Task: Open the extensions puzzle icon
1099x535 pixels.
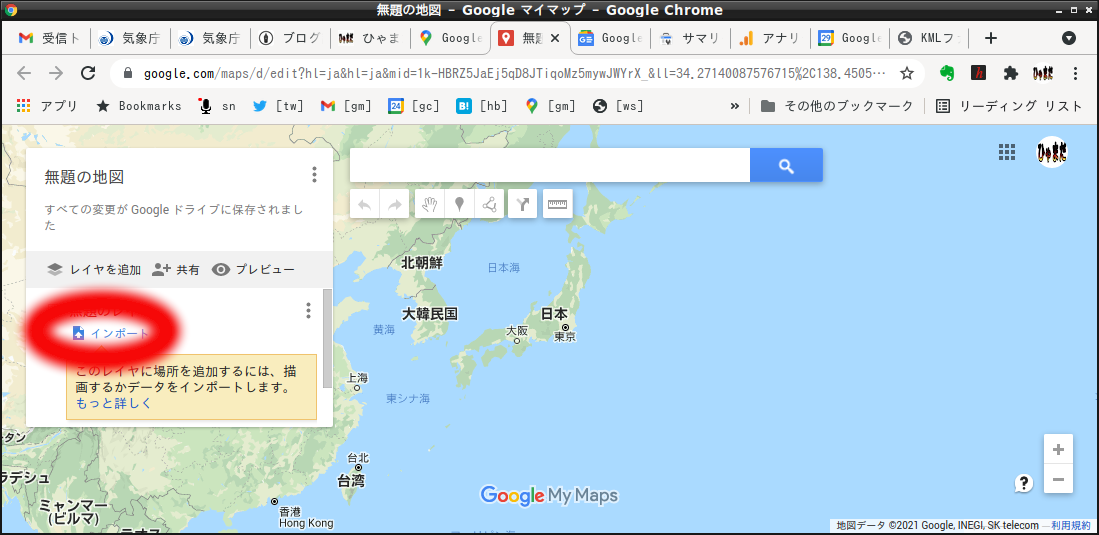Action: [x=1010, y=73]
